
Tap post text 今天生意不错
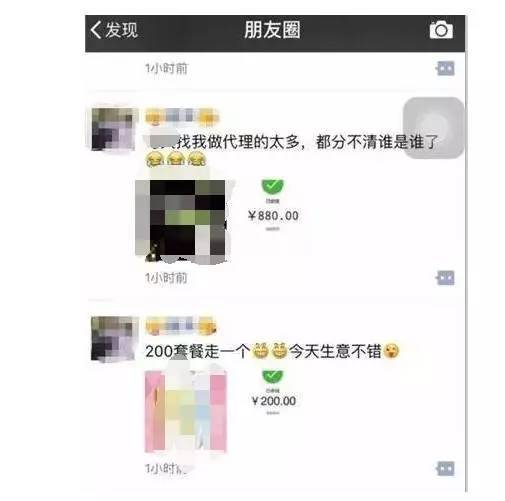[x=334, y=351]
